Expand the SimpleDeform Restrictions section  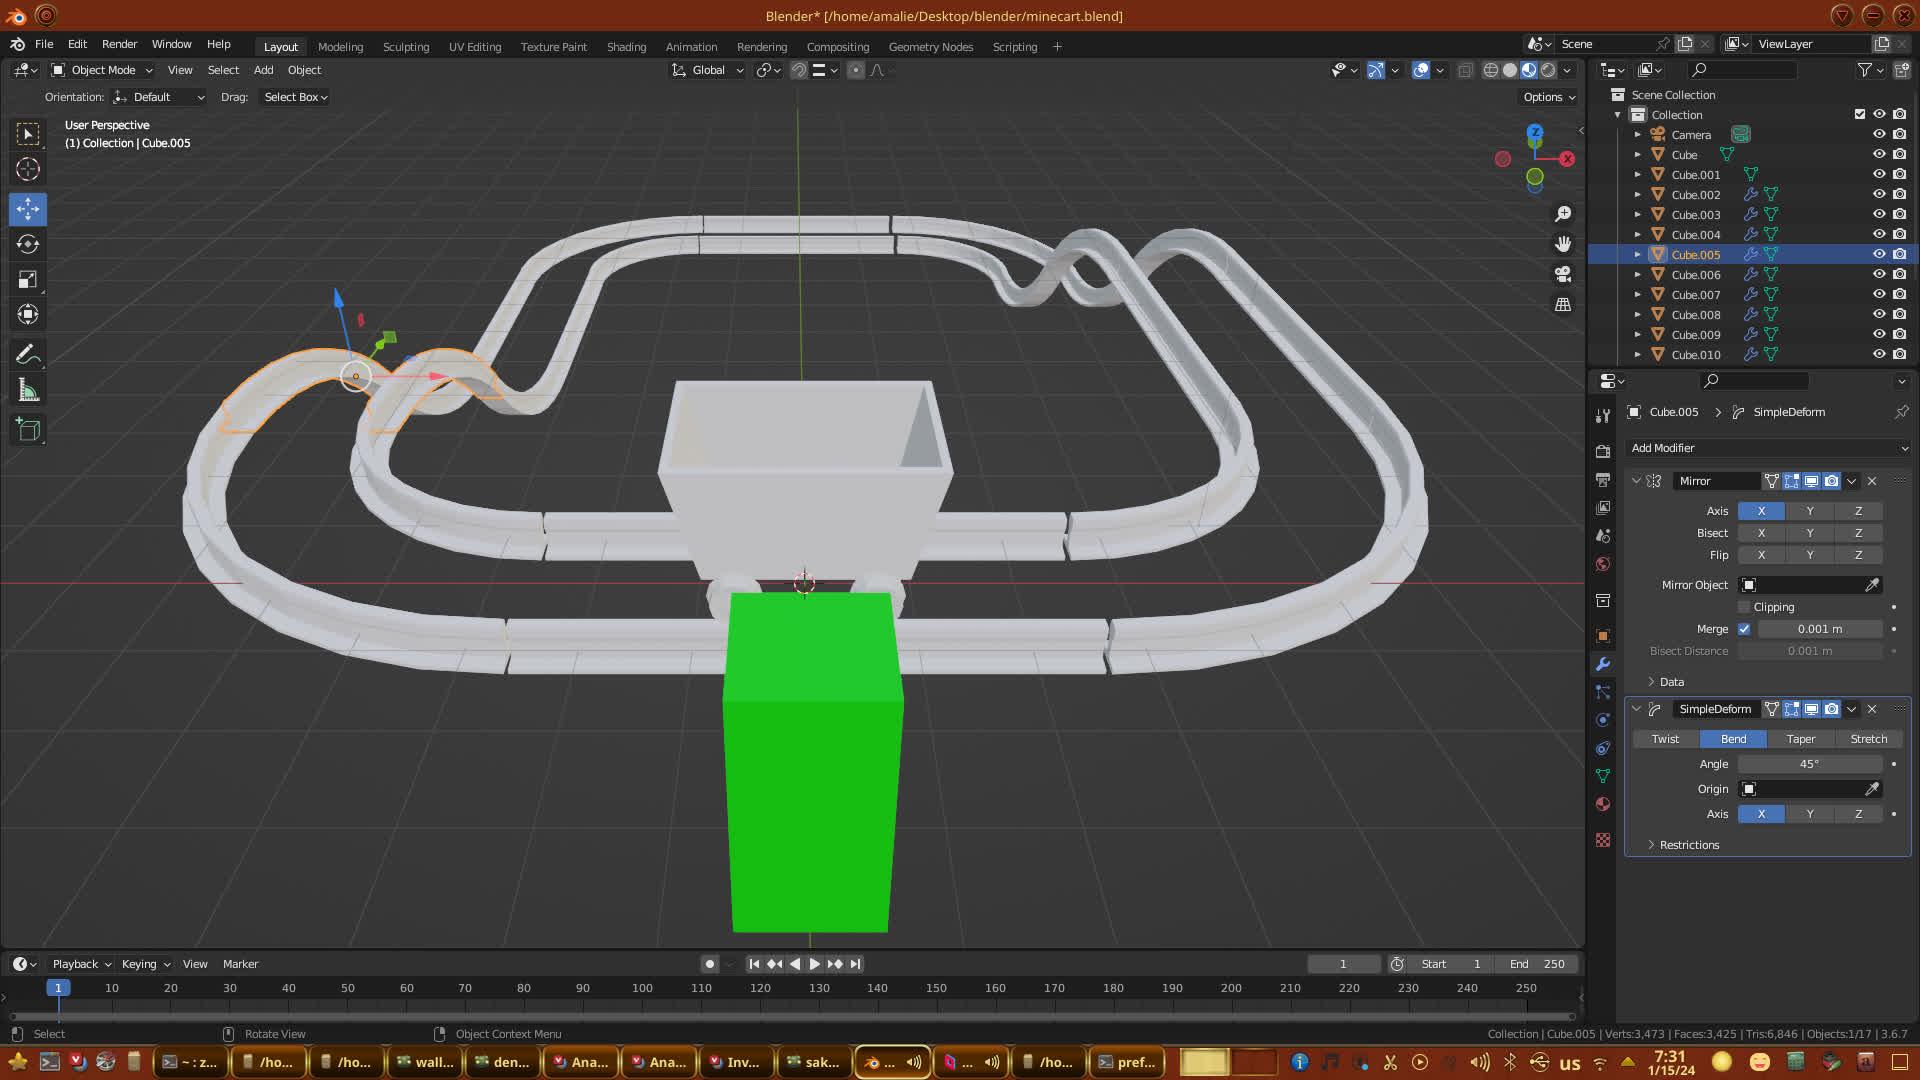(x=1689, y=845)
